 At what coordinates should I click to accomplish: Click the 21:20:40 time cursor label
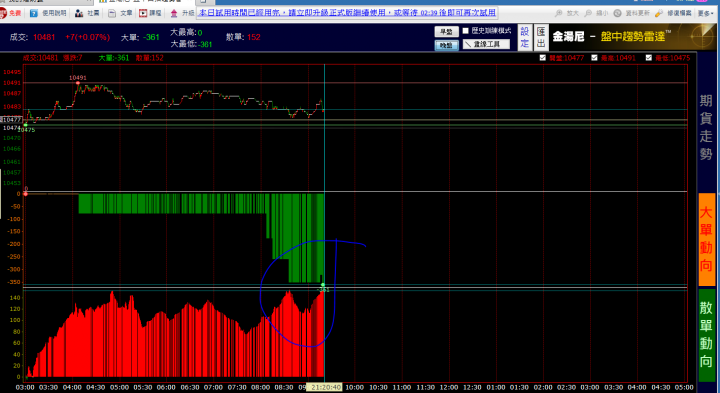(x=325, y=387)
